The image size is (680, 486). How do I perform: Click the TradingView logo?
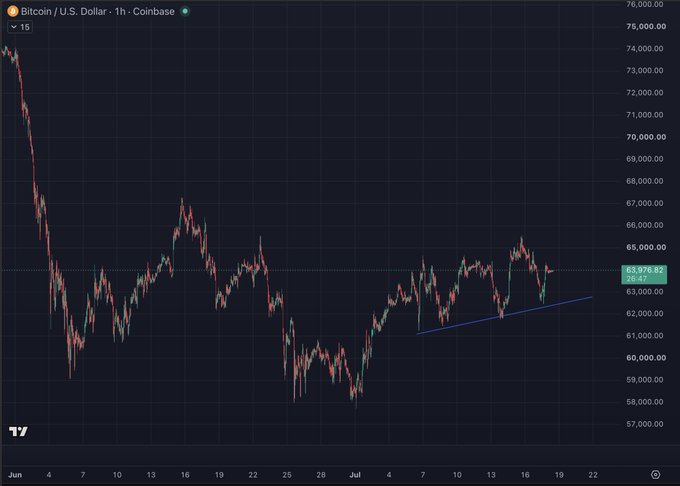[x=18, y=431]
